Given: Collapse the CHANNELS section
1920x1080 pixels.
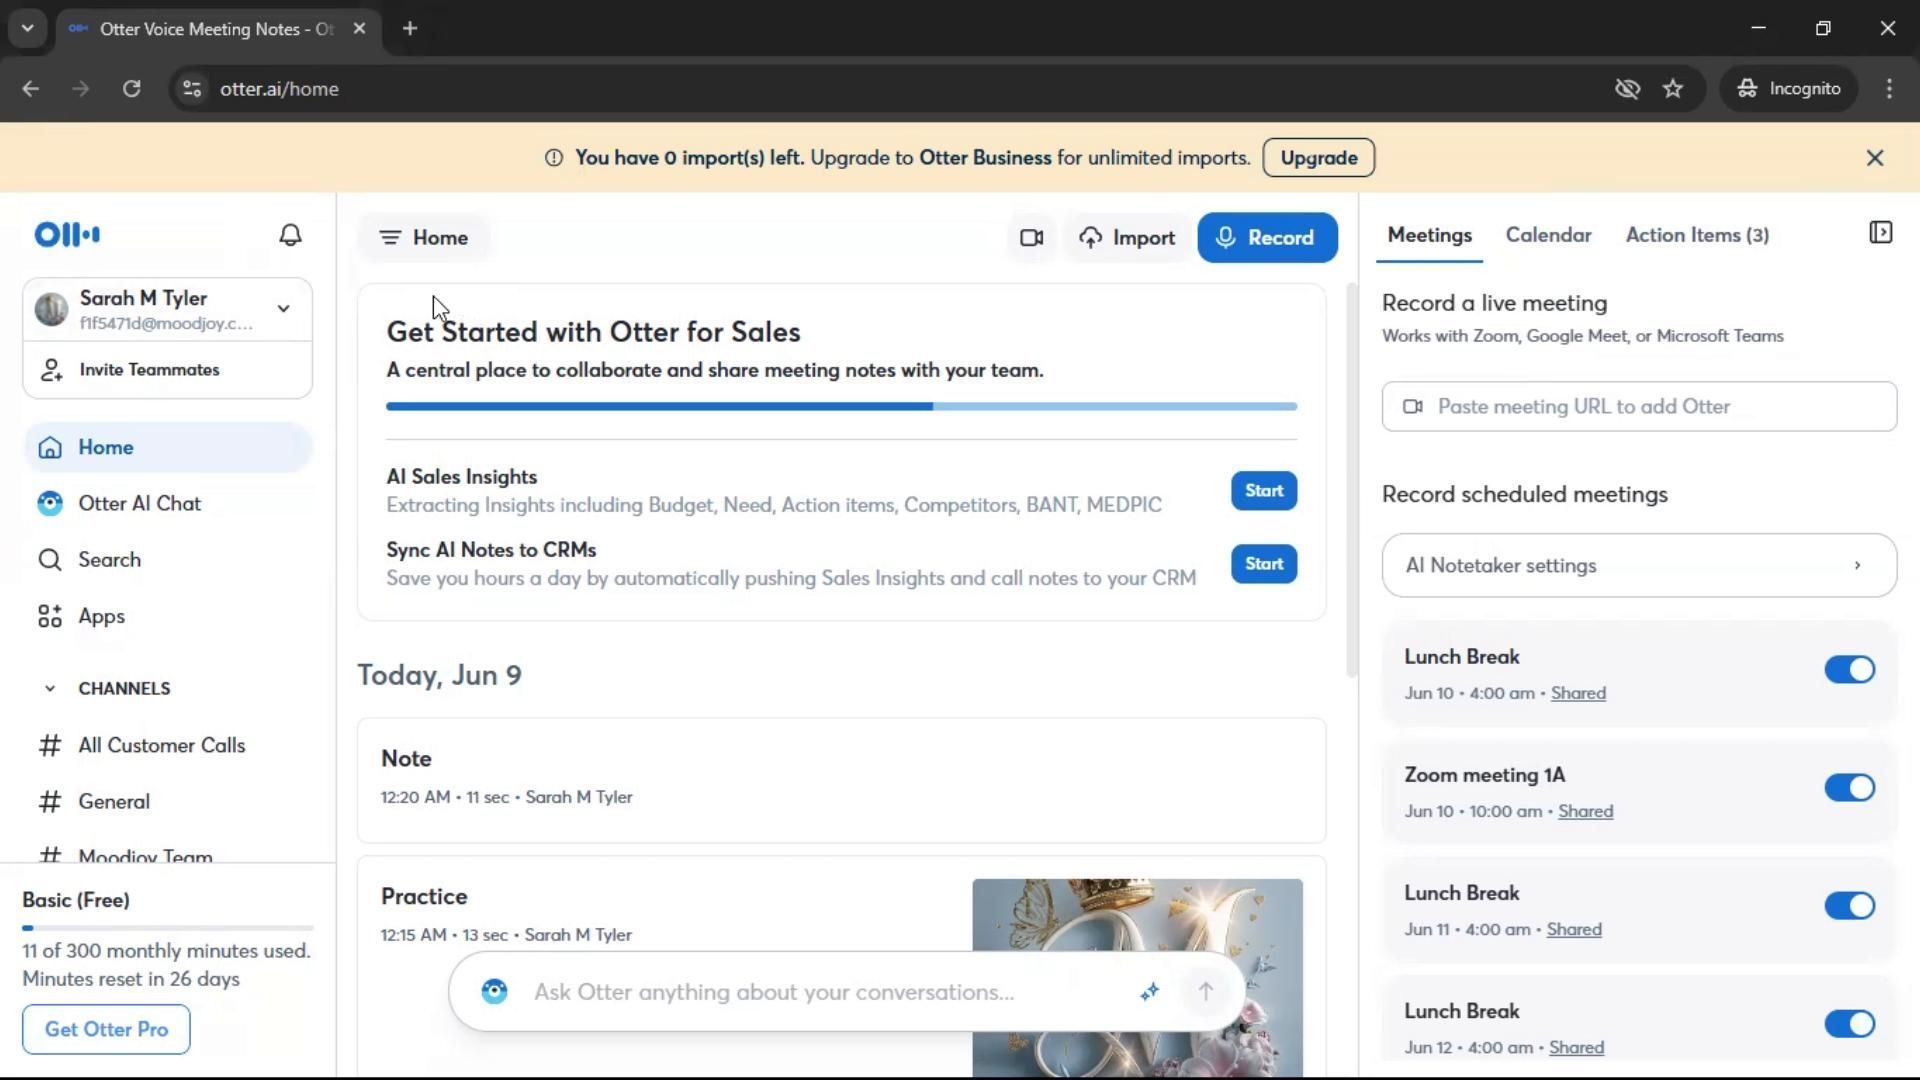Looking at the screenshot, I should (x=50, y=689).
